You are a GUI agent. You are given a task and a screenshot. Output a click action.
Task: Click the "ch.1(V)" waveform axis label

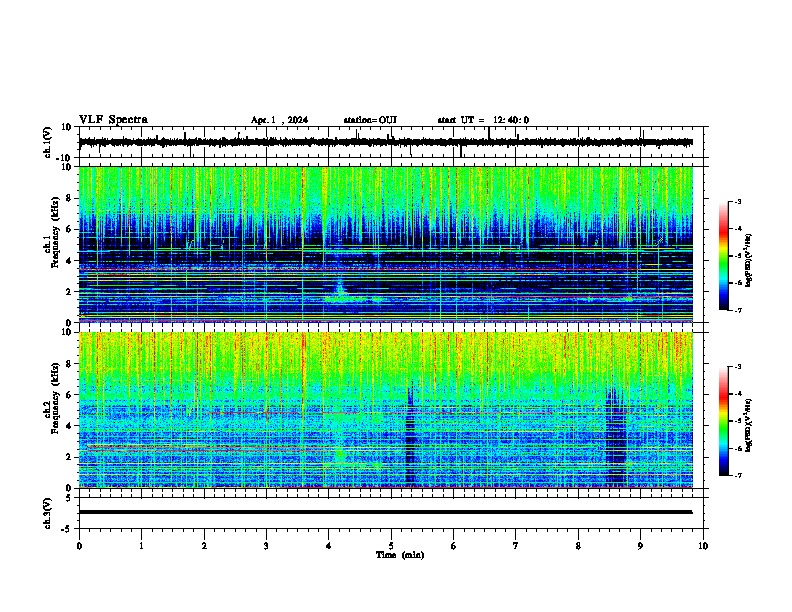pyautogui.click(x=48, y=142)
